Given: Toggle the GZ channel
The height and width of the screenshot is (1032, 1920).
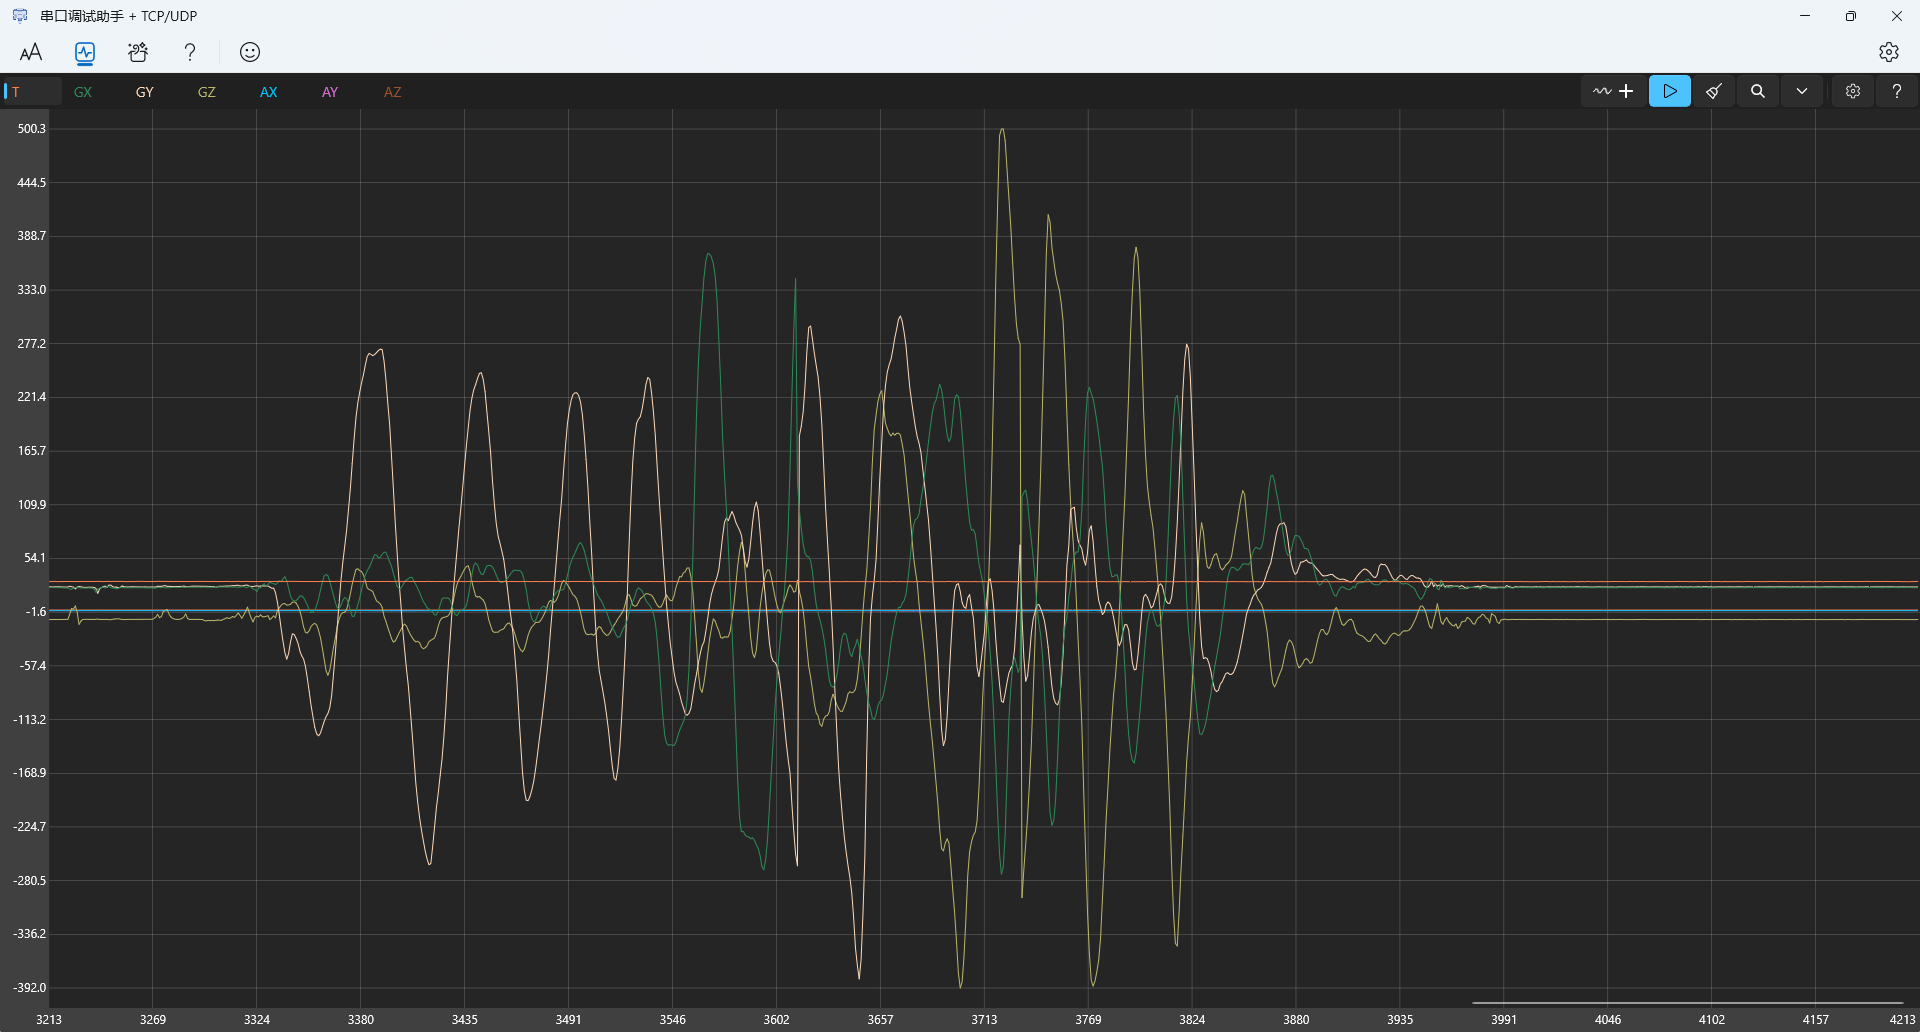Looking at the screenshot, I should point(207,92).
